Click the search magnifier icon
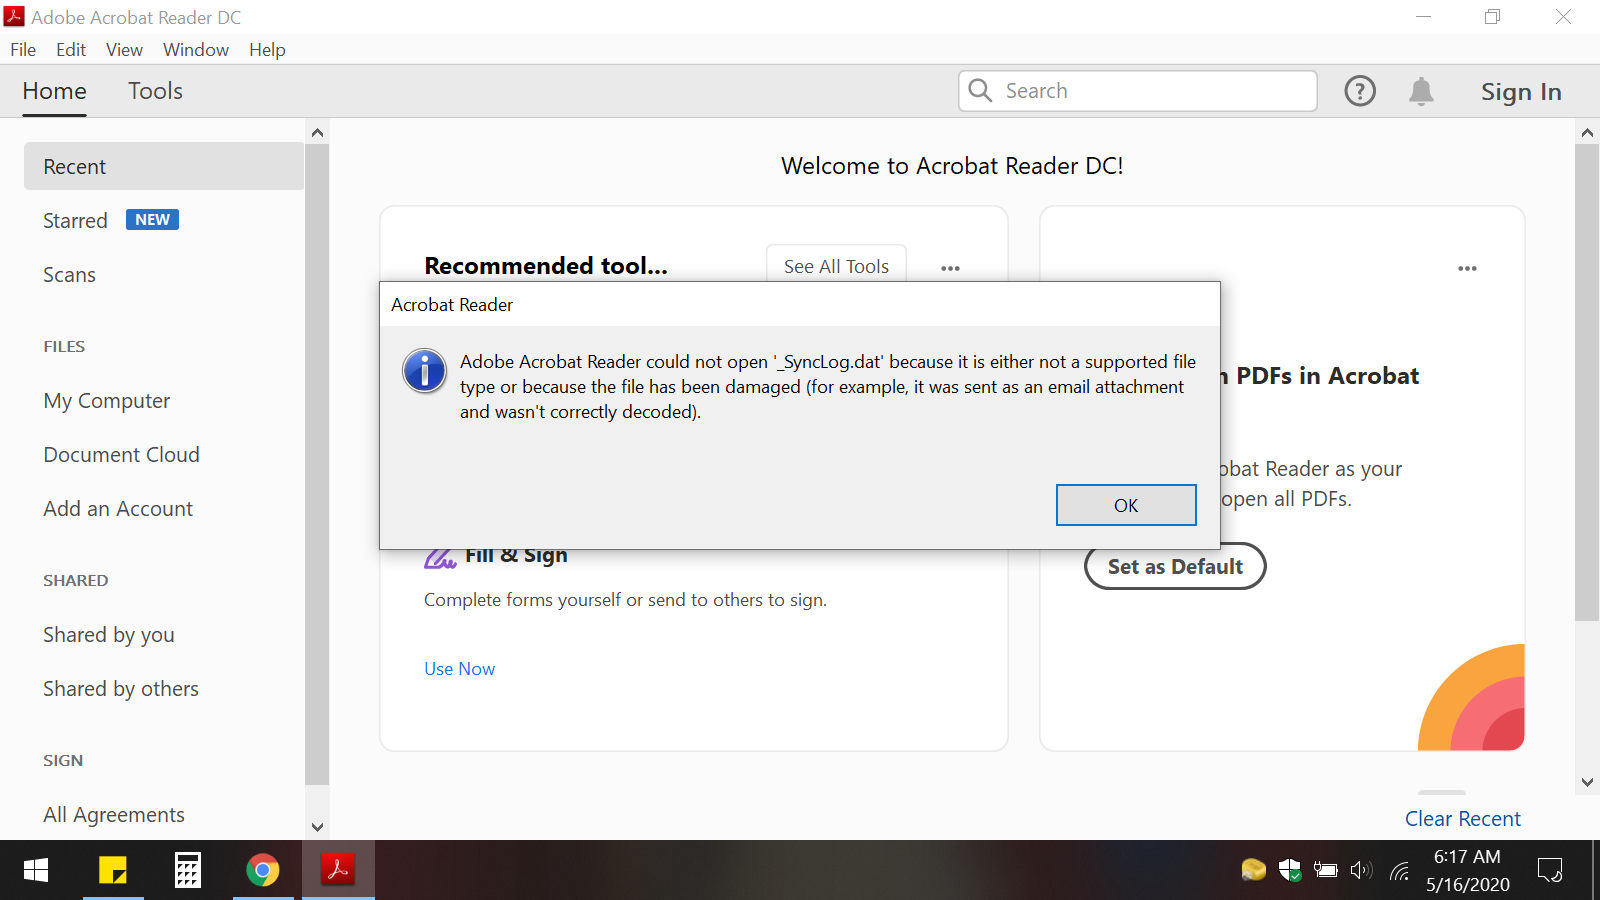This screenshot has width=1600, height=900. coord(979,90)
